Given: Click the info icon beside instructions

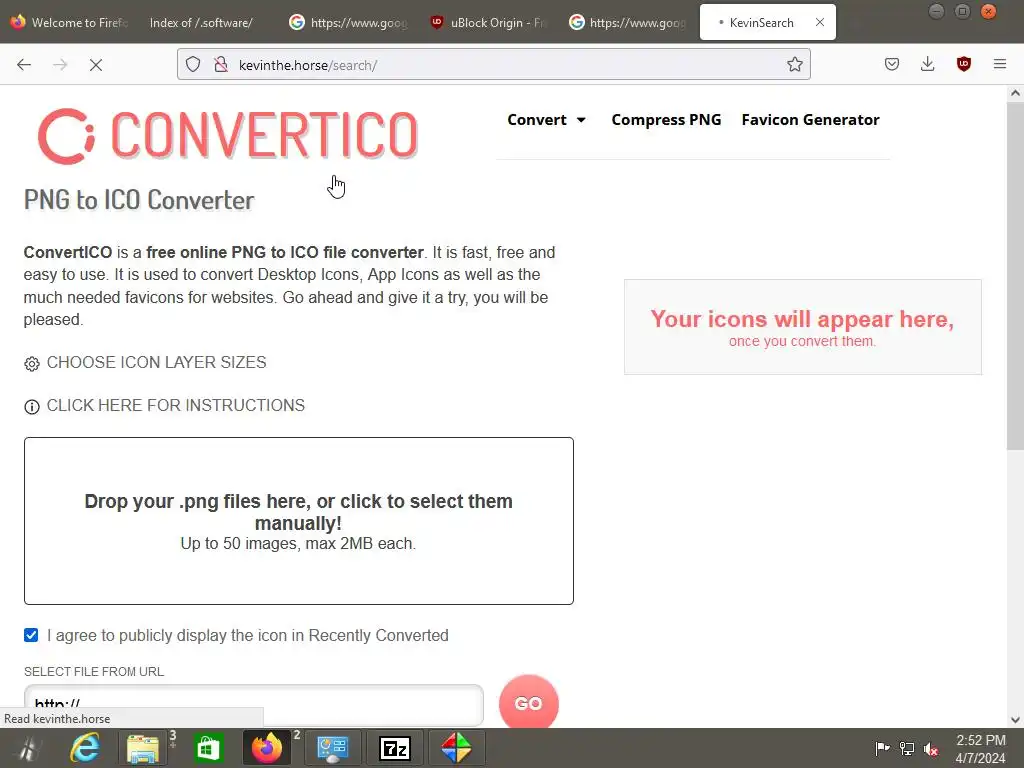Looking at the screenshot, I should (x=31, y=407).
